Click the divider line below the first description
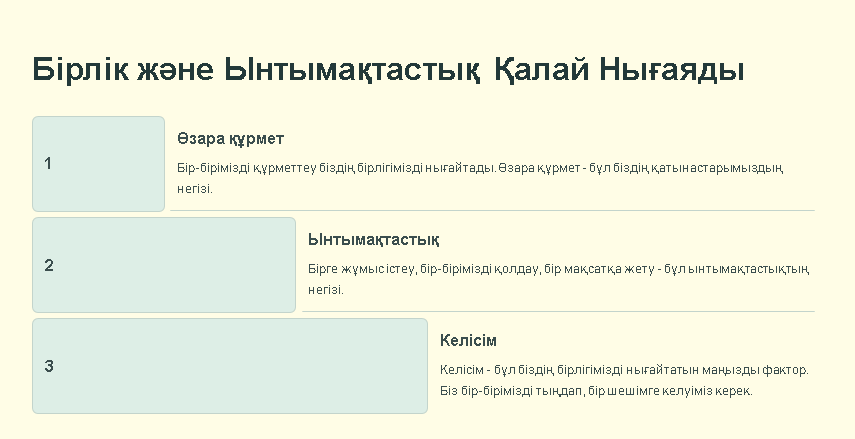855x439 pixels. click(492, 211)
